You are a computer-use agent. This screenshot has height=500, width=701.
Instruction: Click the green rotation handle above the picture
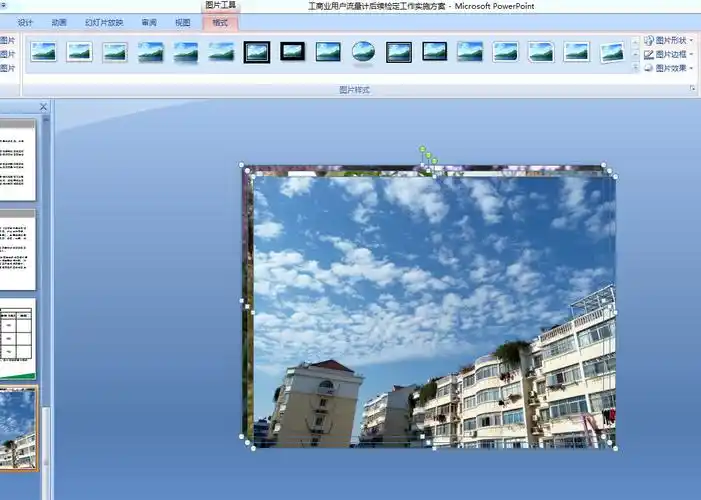pos(423,149)
